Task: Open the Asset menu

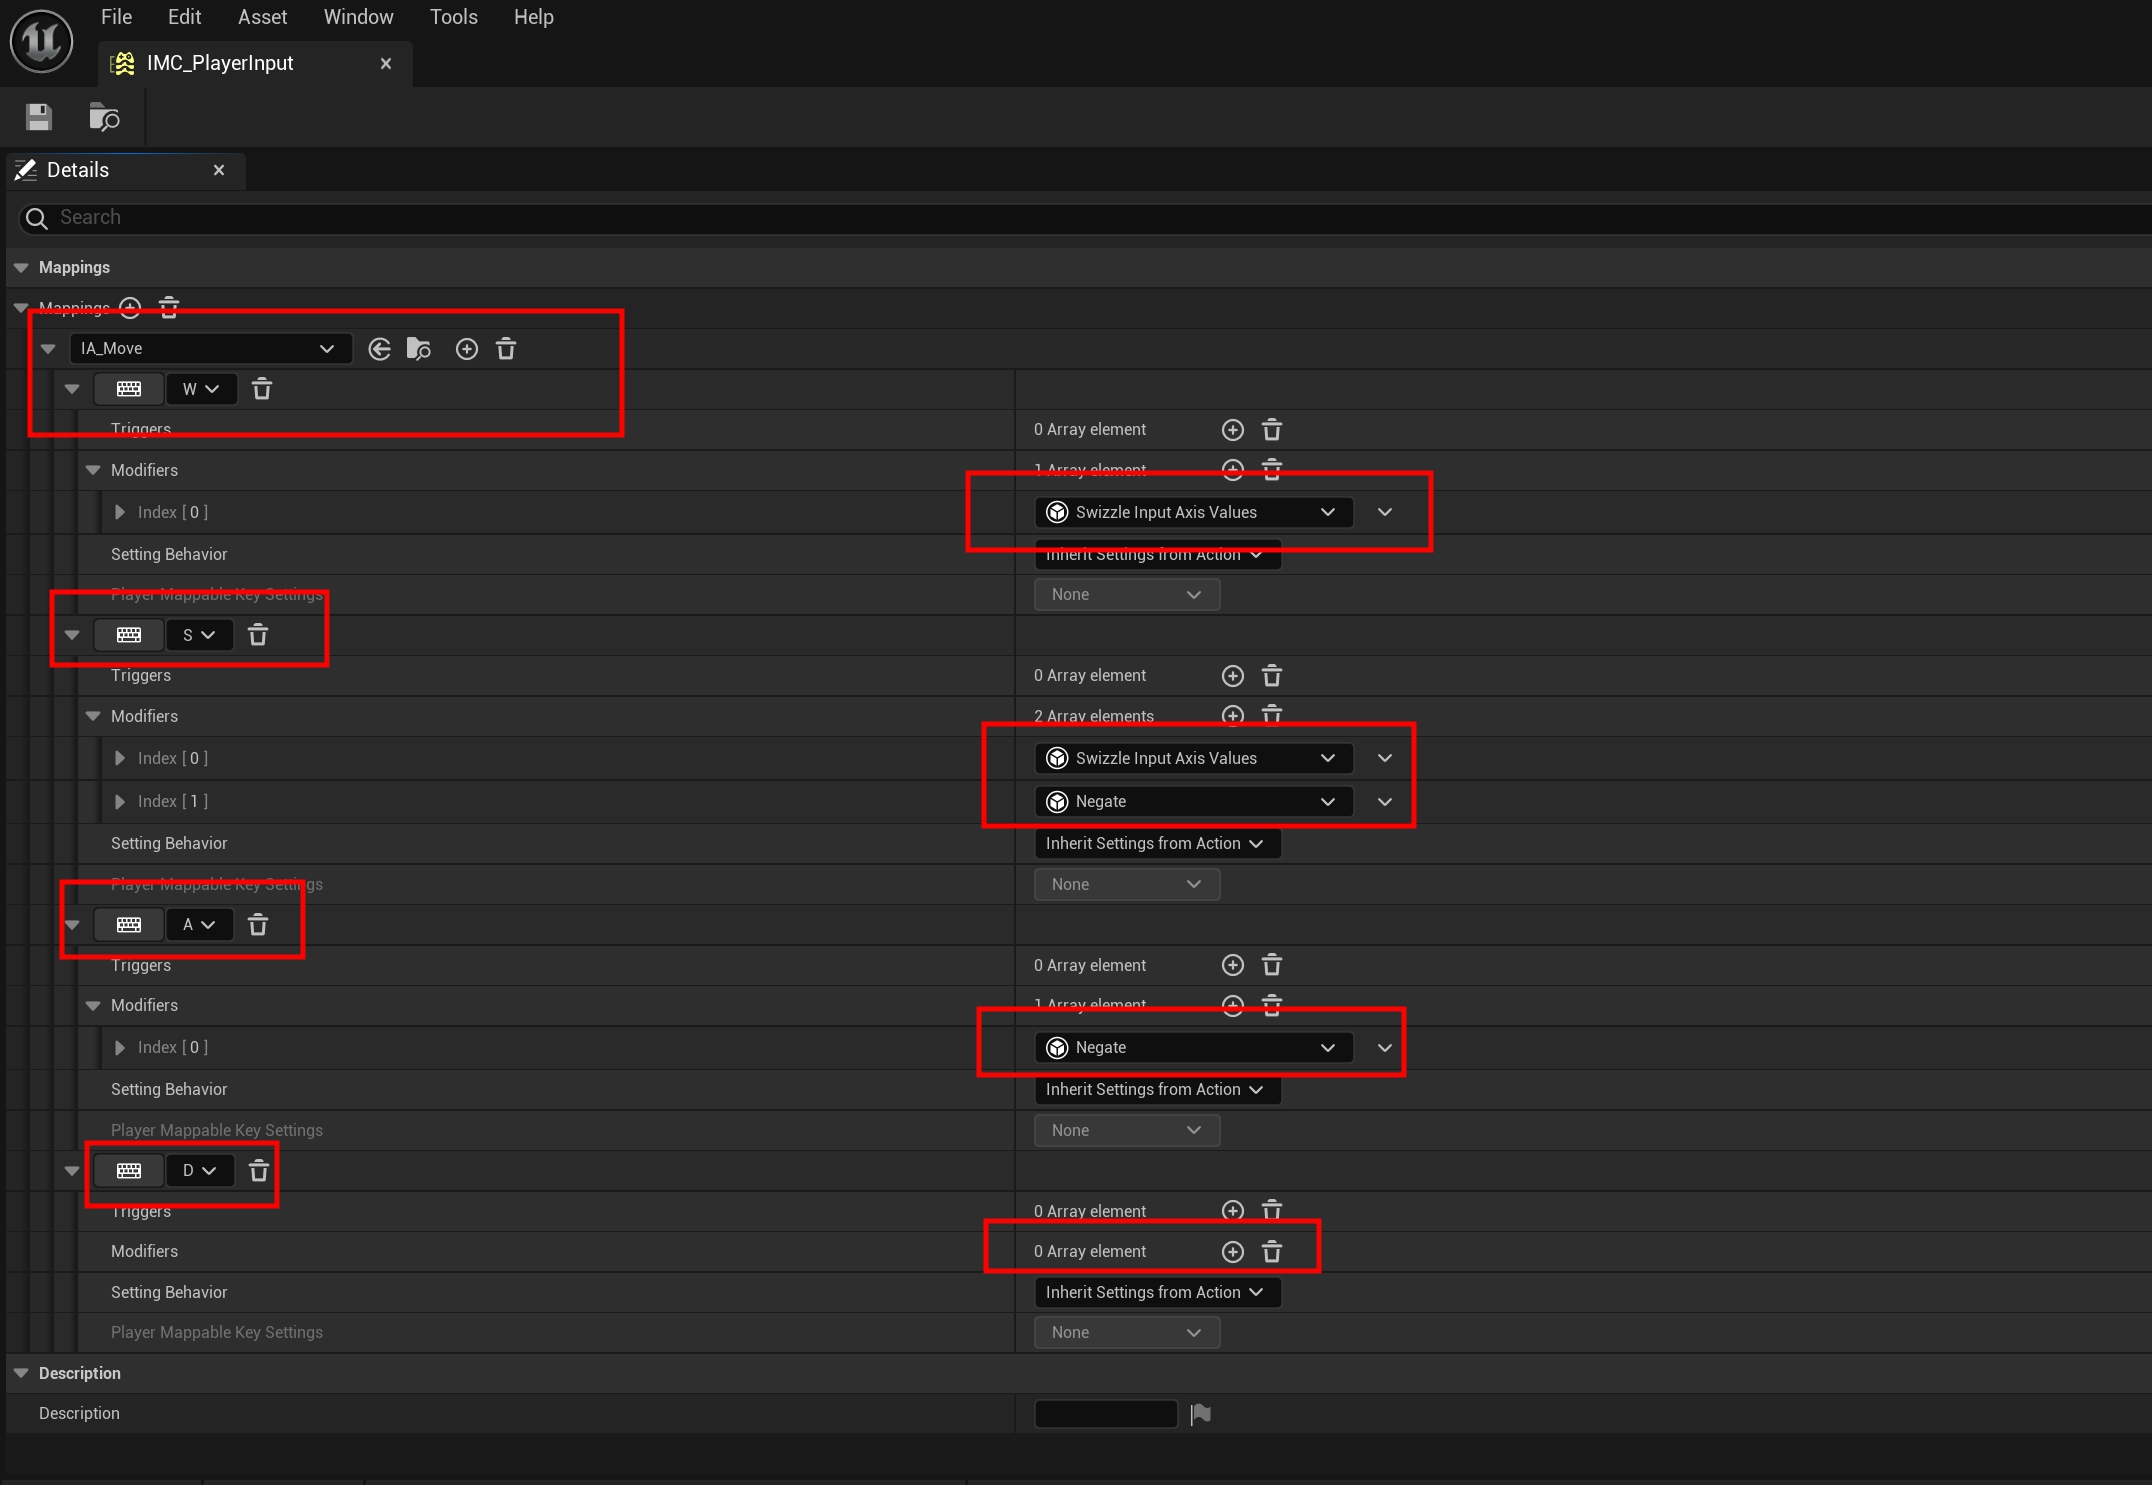Action: coord(262,17)
